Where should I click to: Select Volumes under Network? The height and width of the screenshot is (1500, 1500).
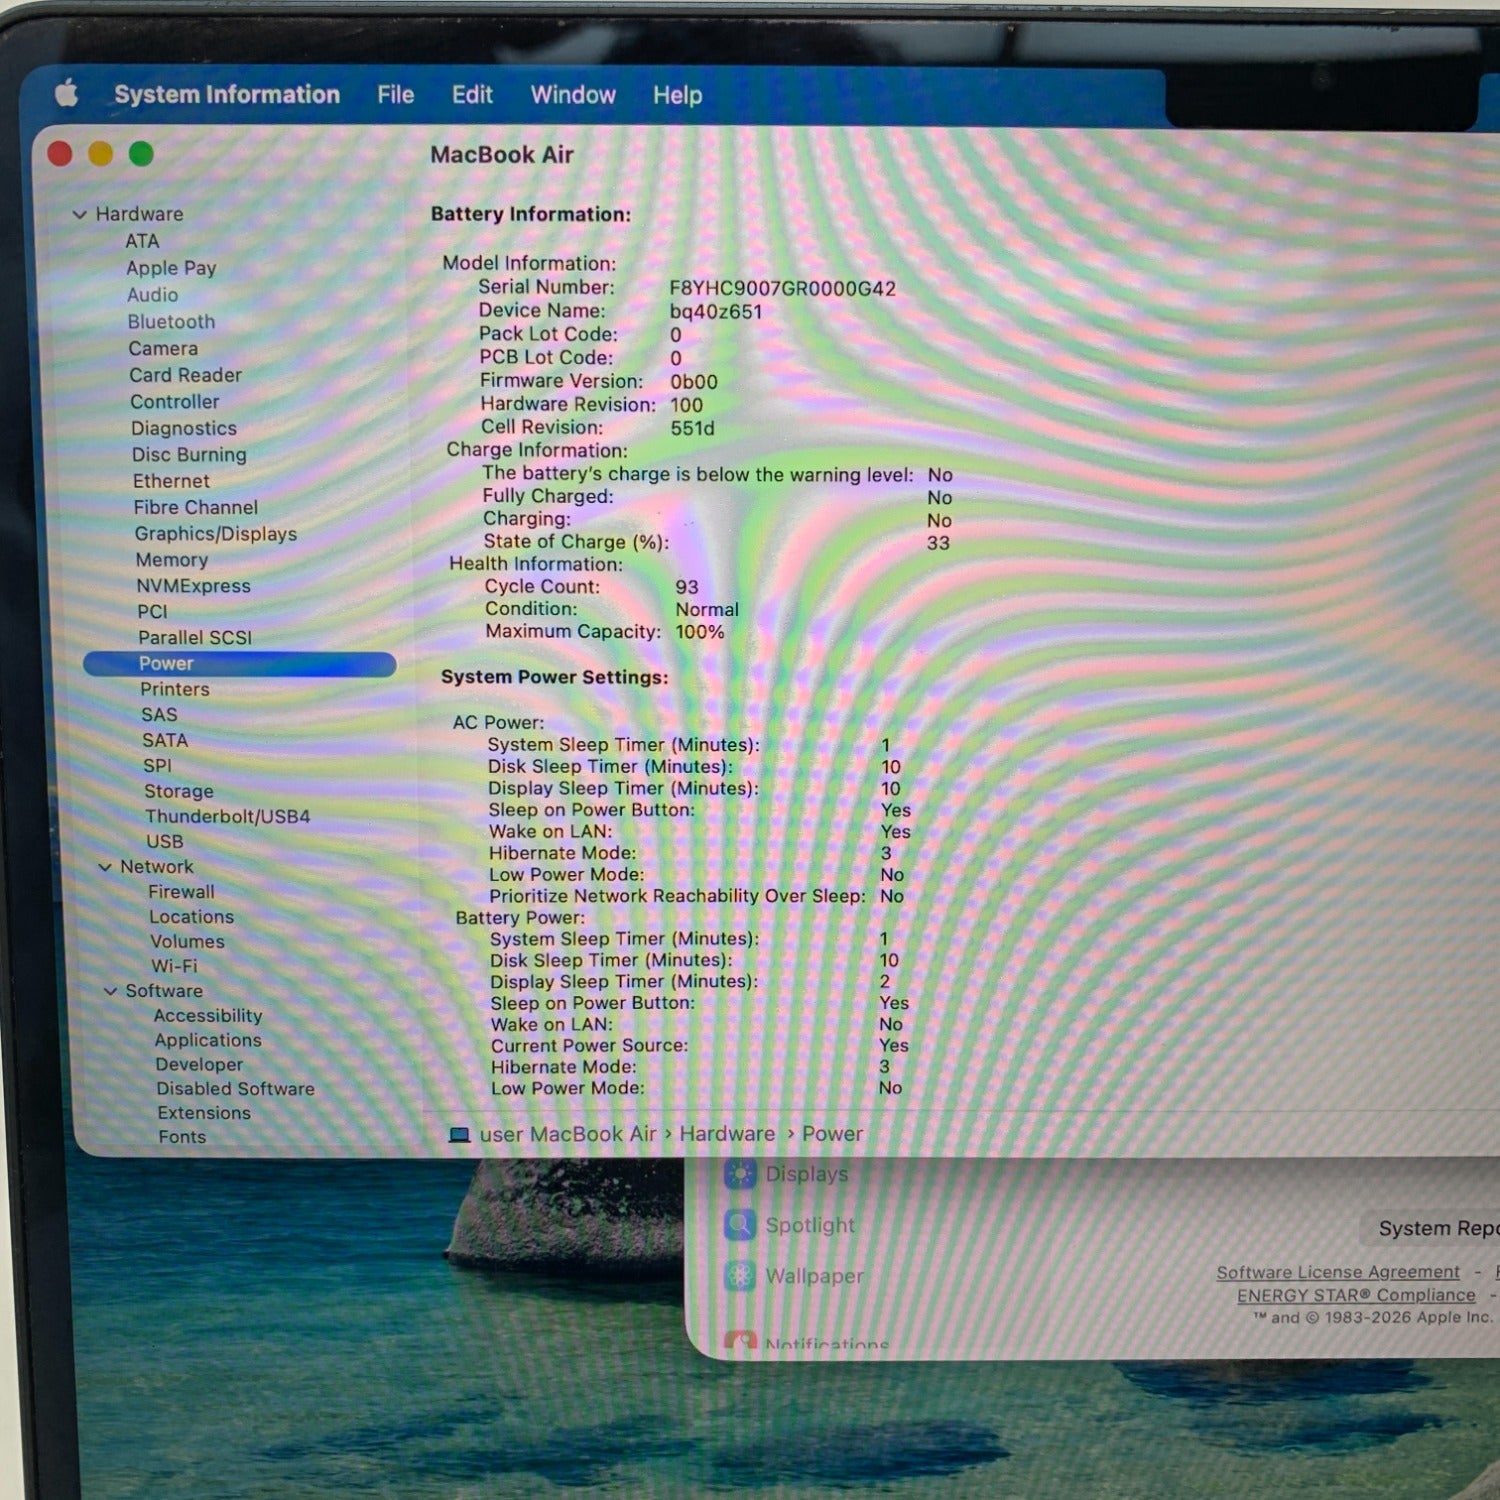click(x=187, y=942)
